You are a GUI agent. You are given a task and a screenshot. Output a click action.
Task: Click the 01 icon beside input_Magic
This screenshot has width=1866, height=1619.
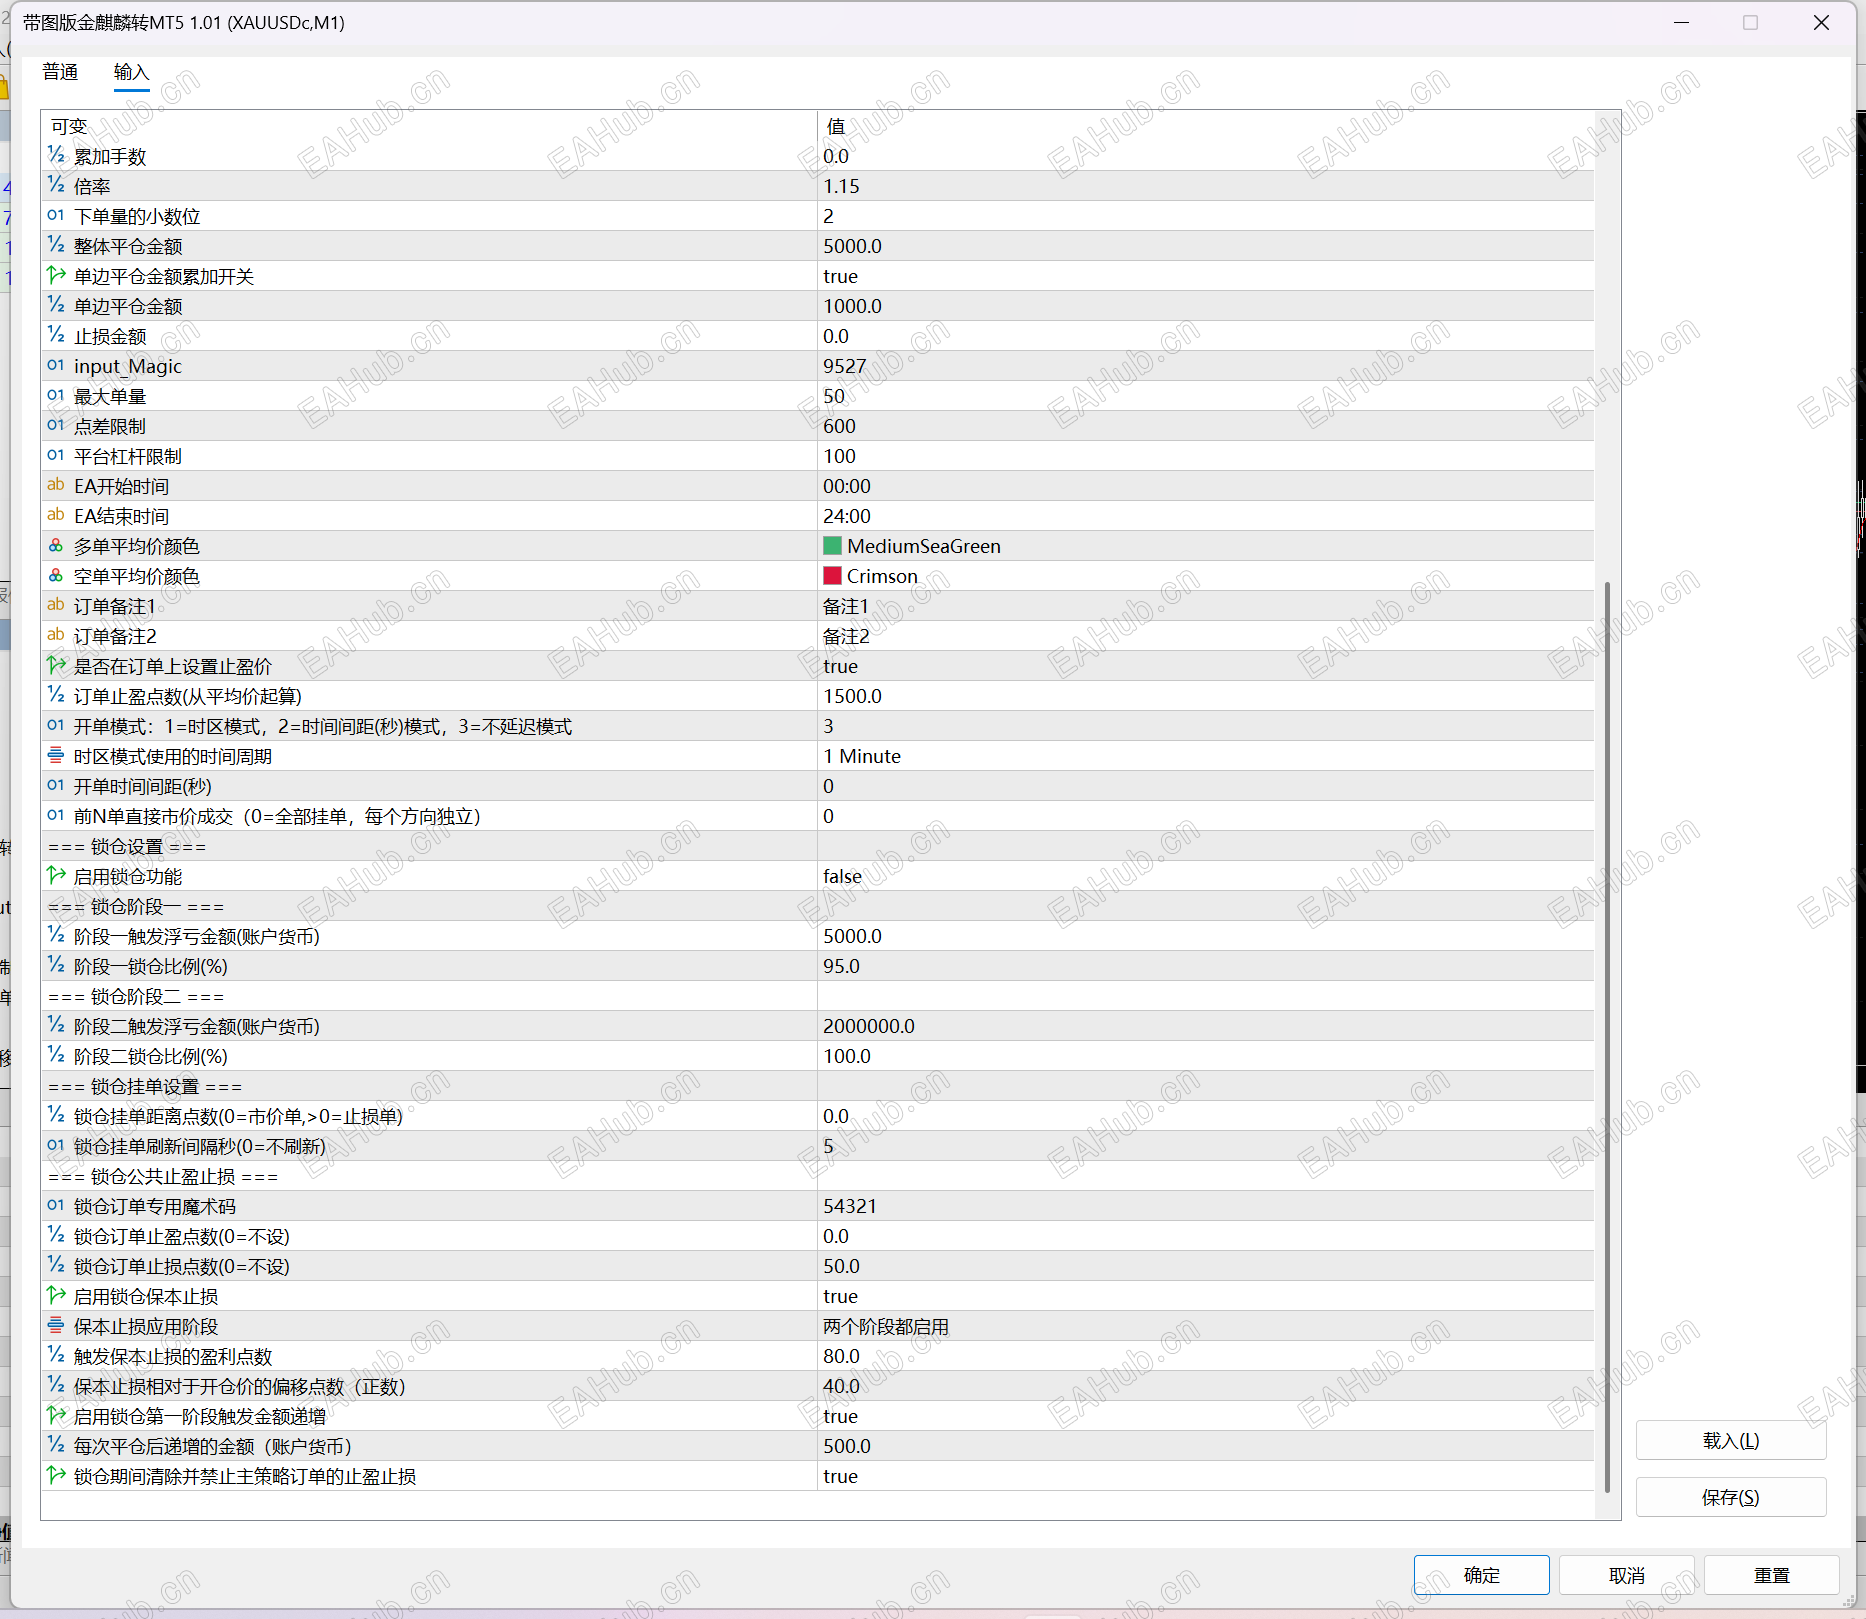[x=56, y=366]
